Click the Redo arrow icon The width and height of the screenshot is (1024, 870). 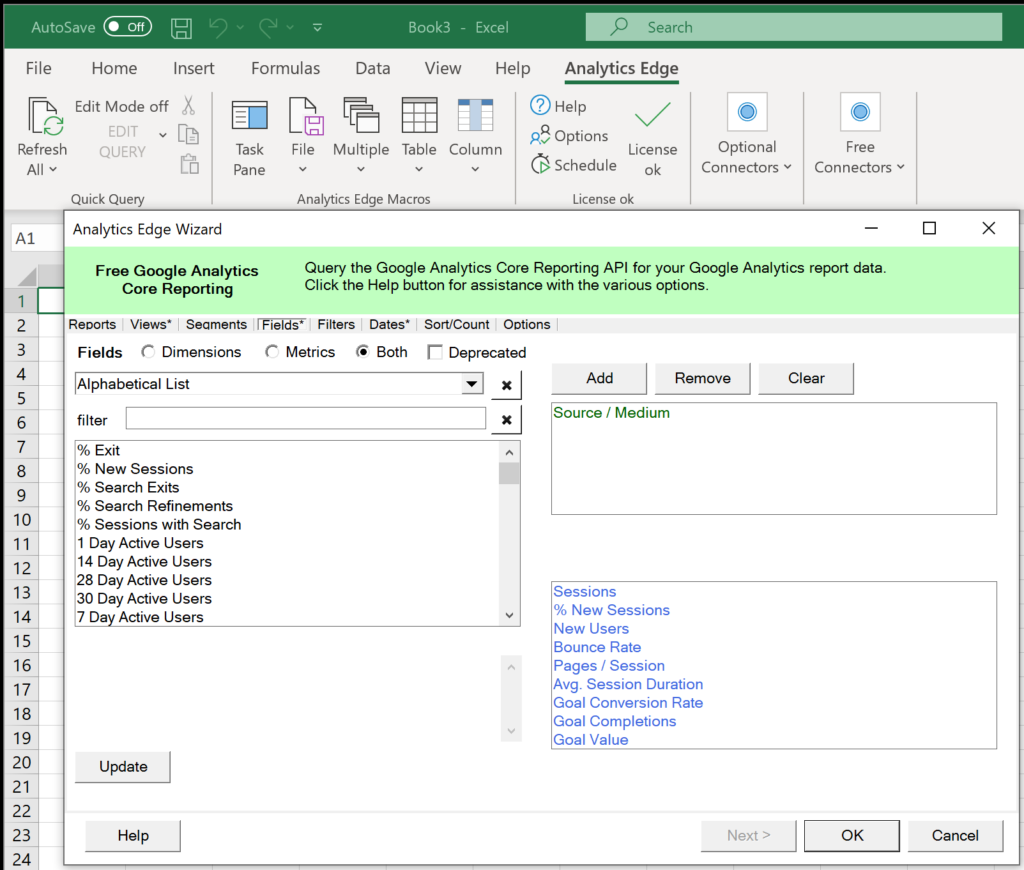(268, 27)
